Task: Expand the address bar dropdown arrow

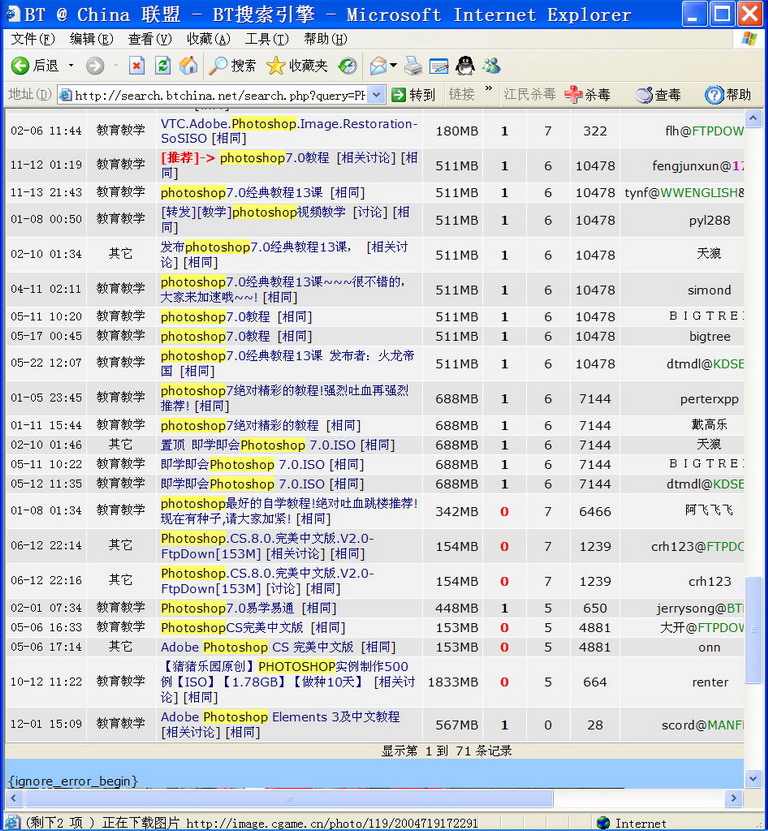Action: tap(376, 95)
